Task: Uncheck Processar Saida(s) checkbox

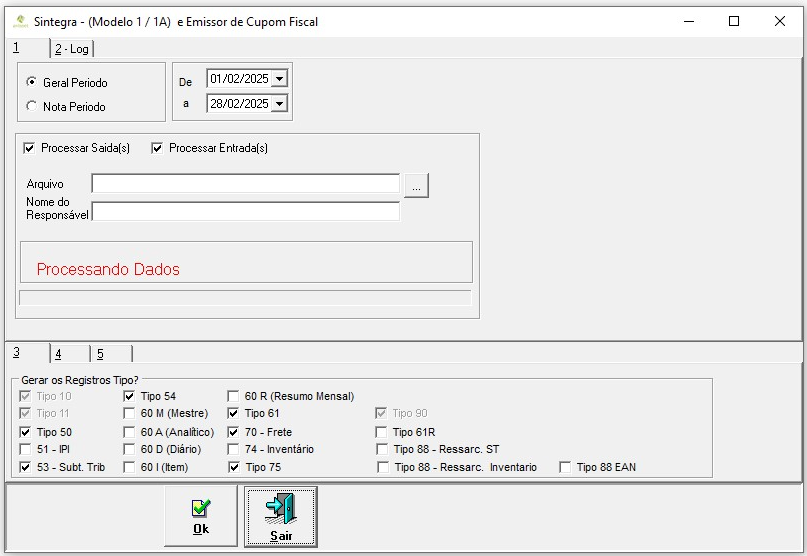Action: click(x=28, y=148)
